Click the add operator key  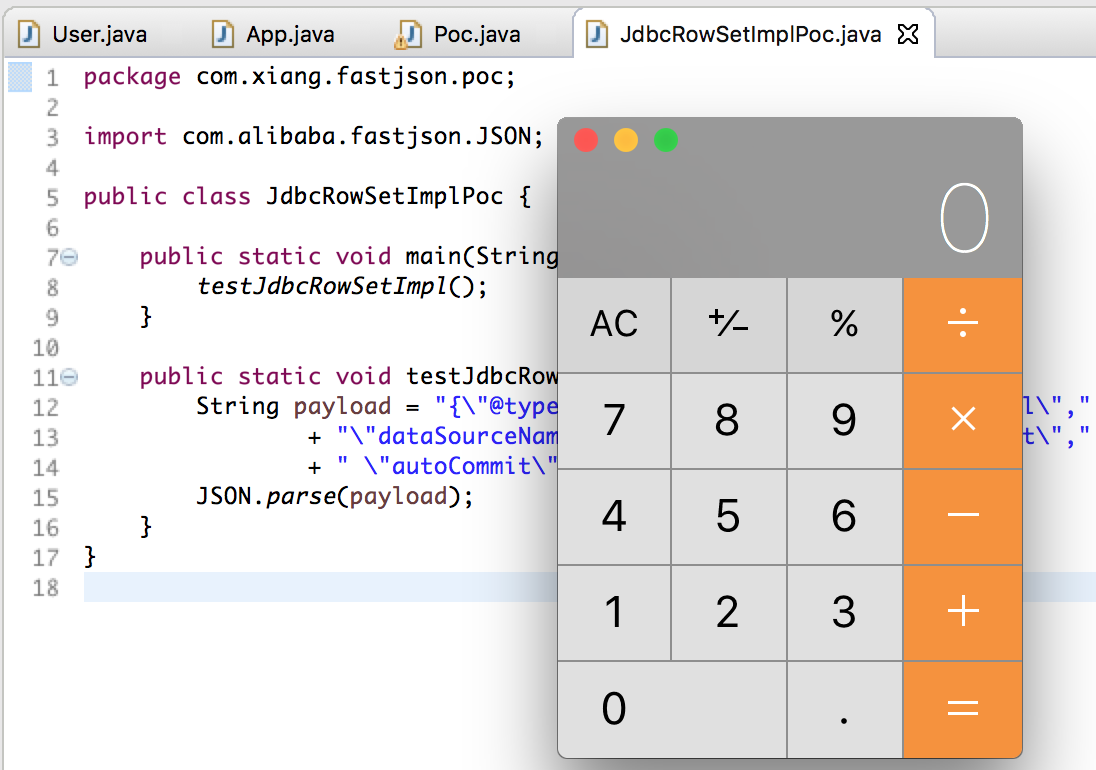[x=962, y=612]
